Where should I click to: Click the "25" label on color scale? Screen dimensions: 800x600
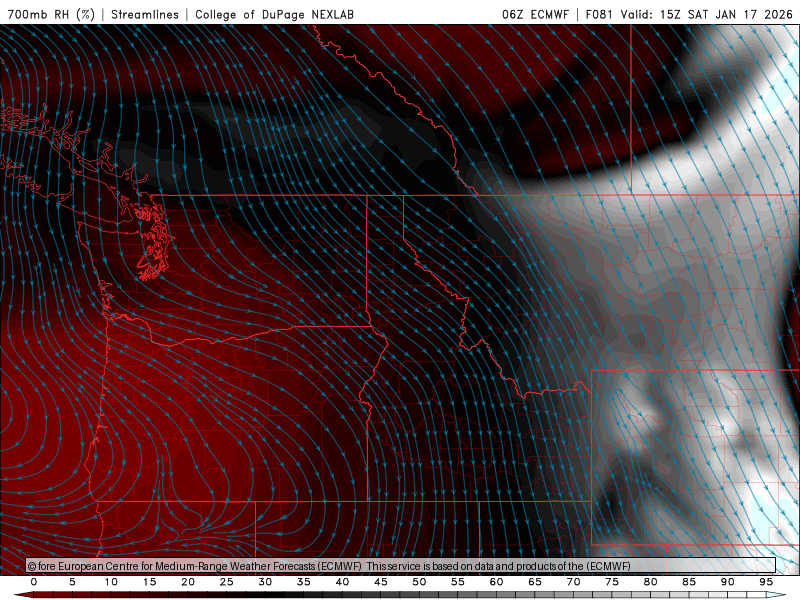(227, 582)
